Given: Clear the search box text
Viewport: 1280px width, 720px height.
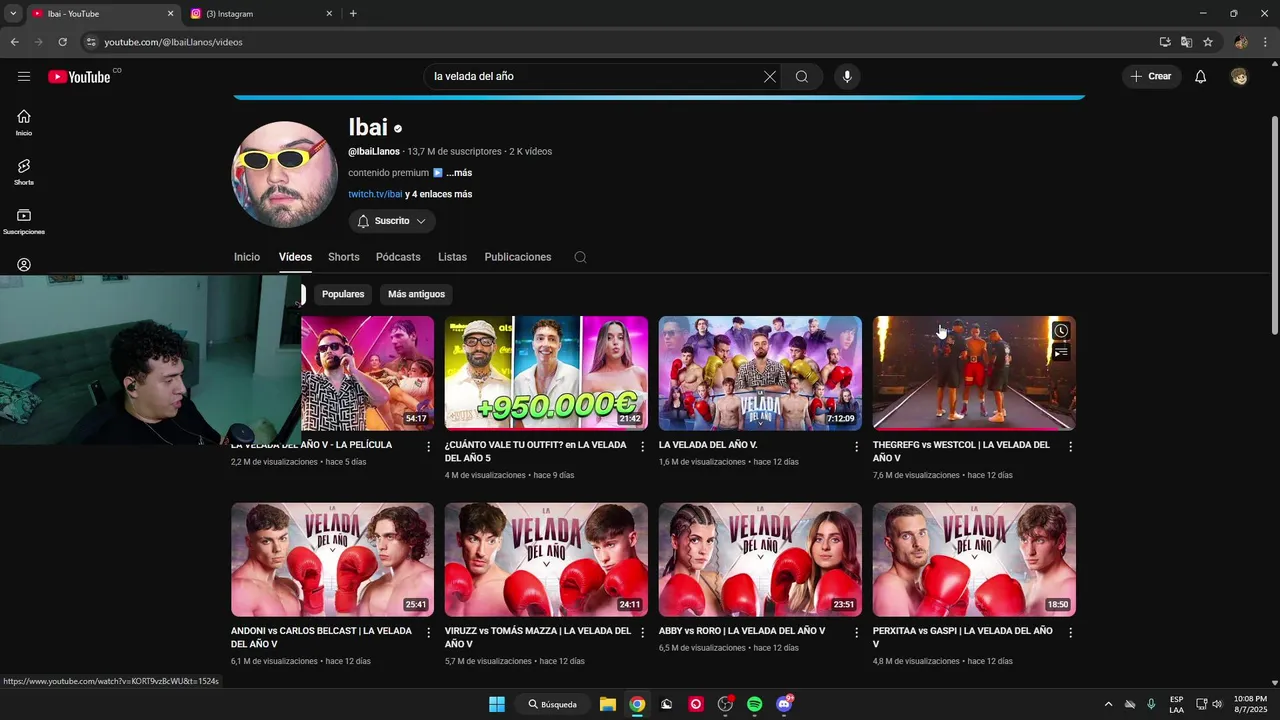Looking at the screenshot, I should pyautogui.click(x=770, y=76).
